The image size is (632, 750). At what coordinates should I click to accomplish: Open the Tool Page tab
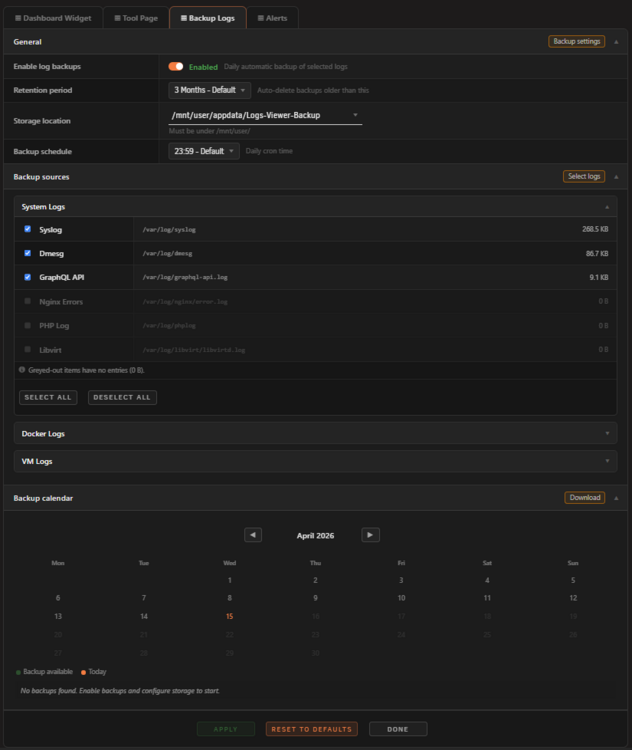pos(136,18)
